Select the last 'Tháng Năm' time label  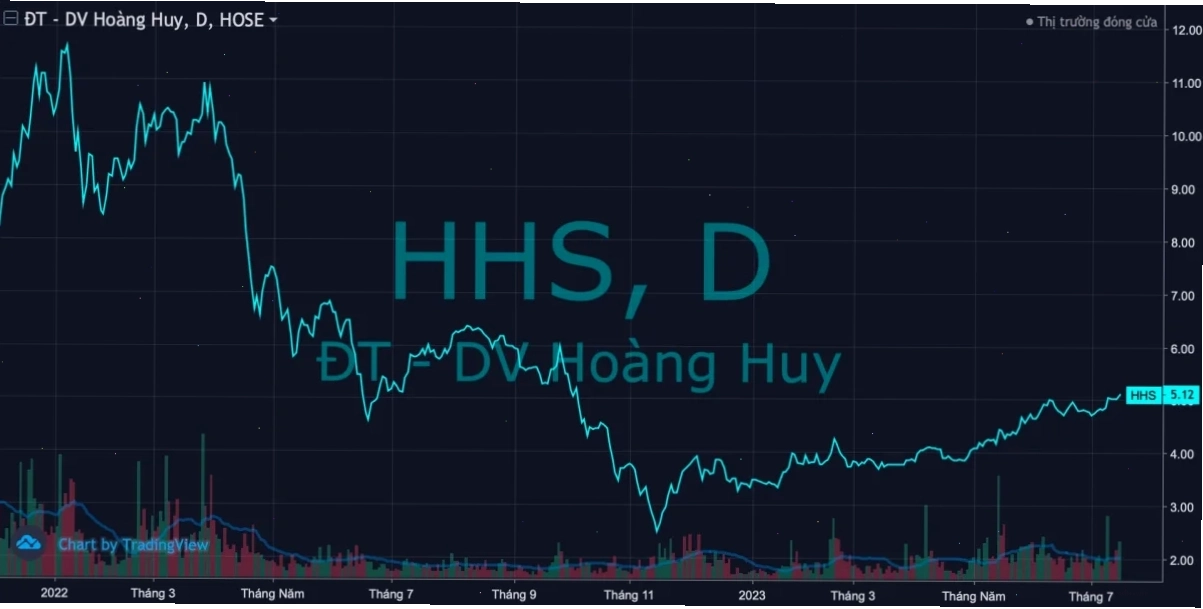tap(973, 594)
